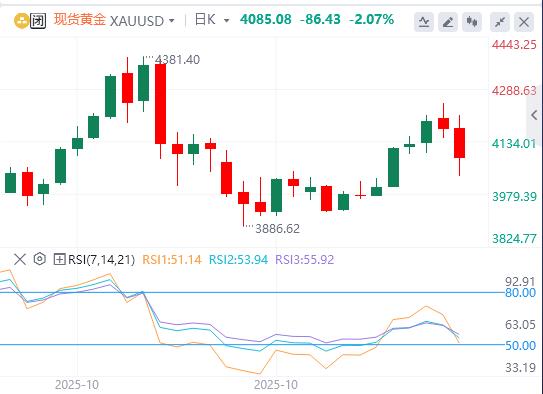Click the 闭 market closed badge
543x394 pixels.
pos(37,21)
